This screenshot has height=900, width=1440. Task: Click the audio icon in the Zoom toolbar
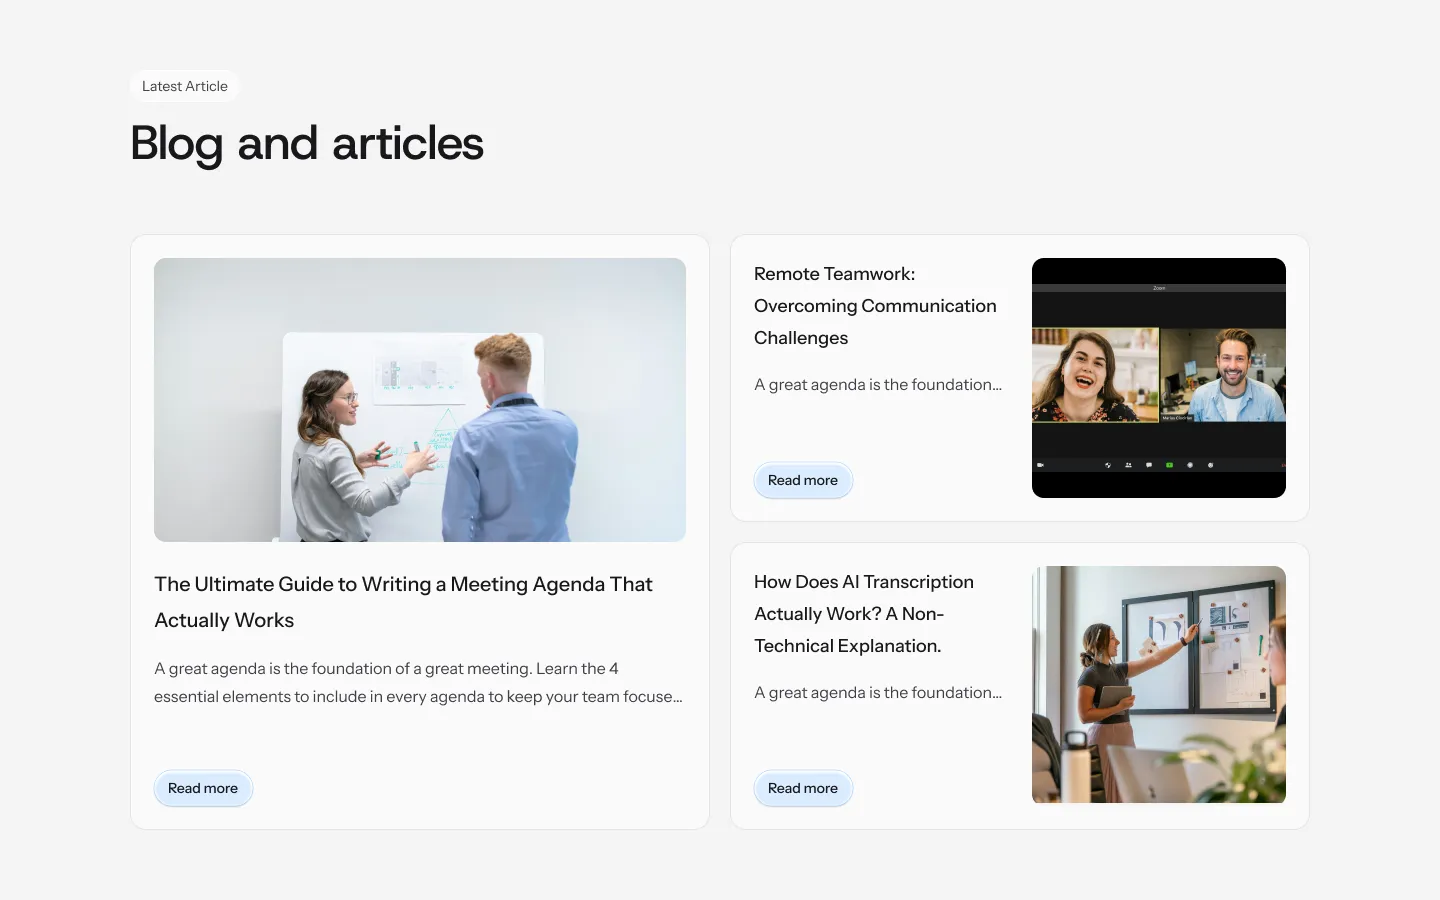(1108, 465)
